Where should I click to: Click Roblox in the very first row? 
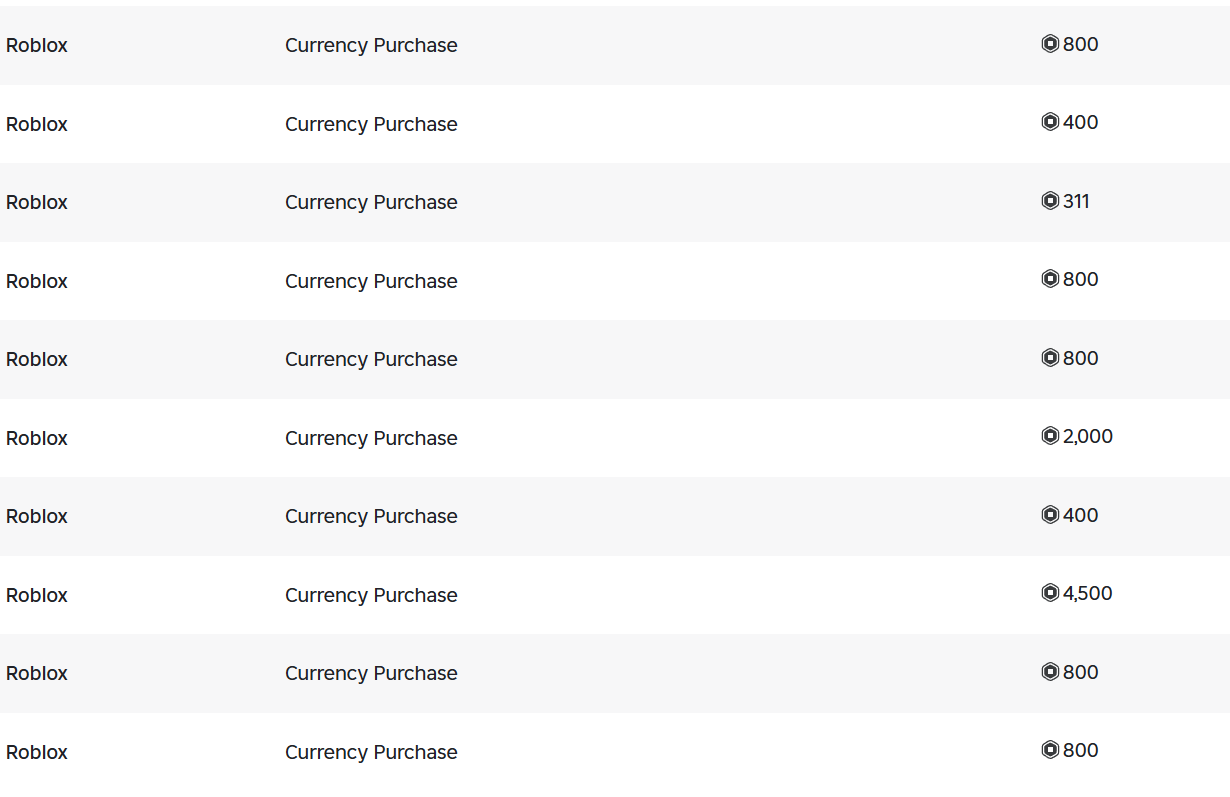pyautogui.click(x=37, y=45)
